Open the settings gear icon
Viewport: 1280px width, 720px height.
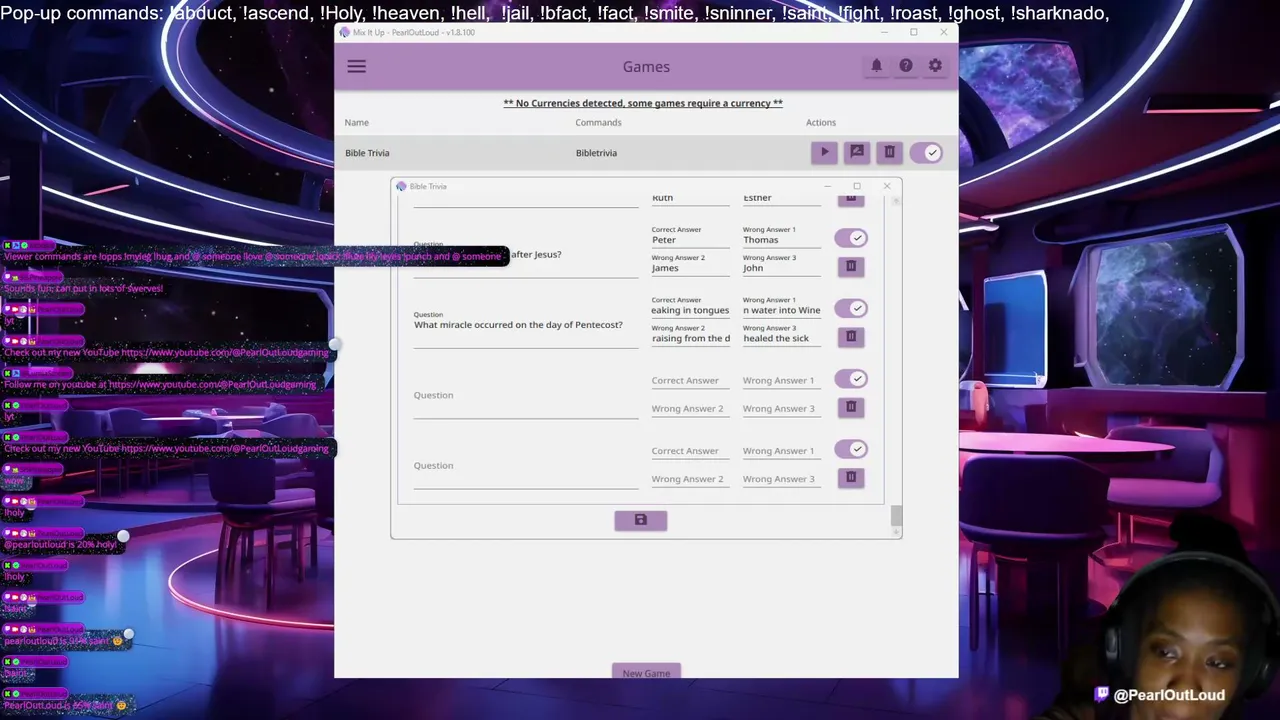(x=935, y=66)
